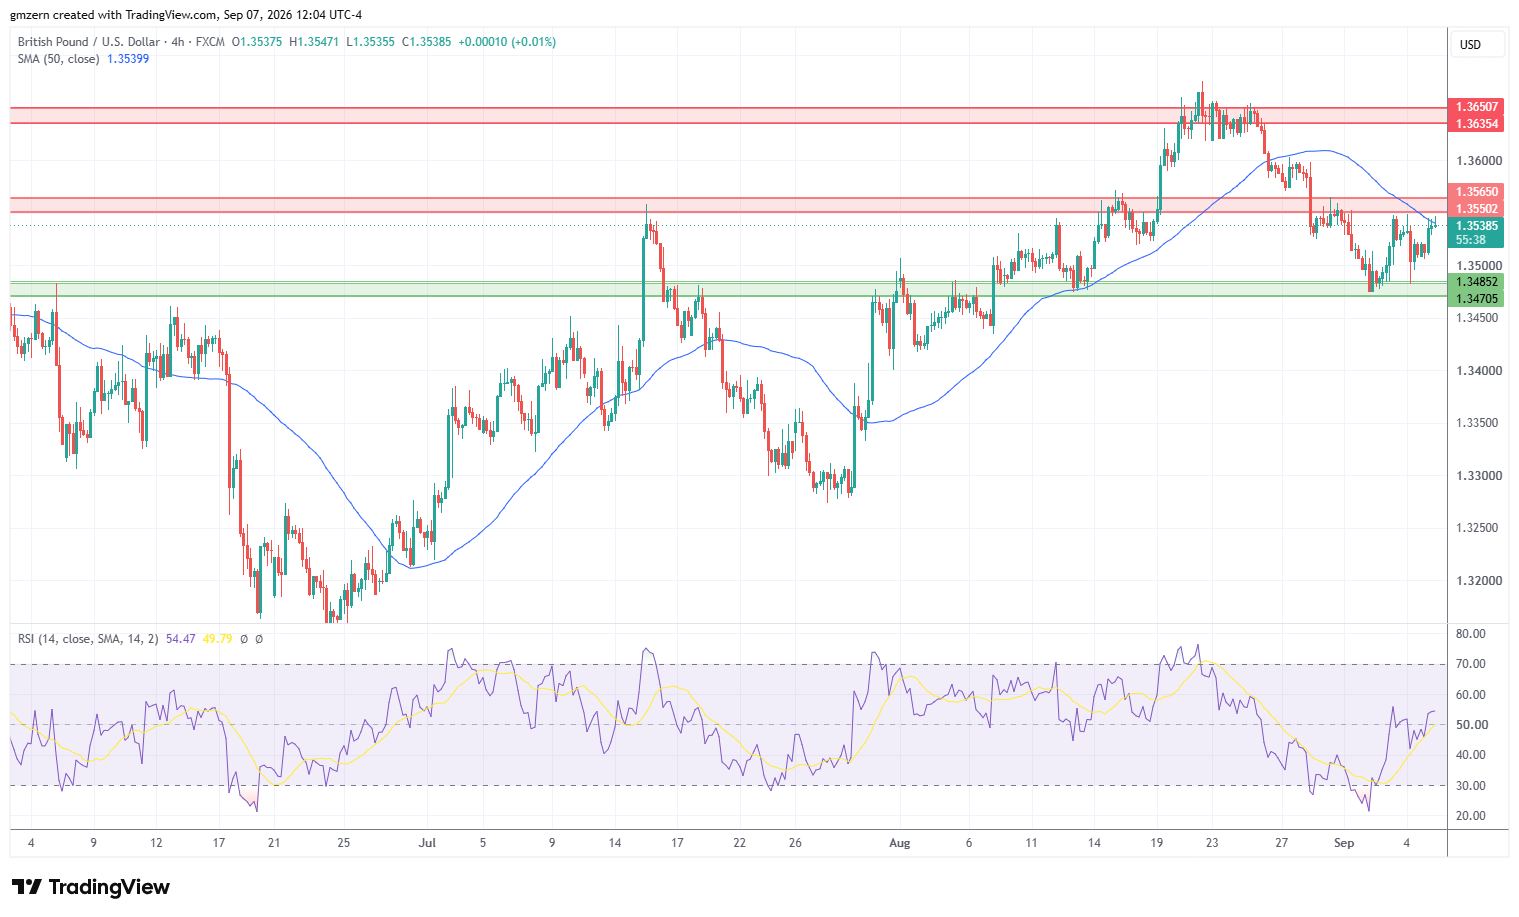
Task: Click the 1.33000 price axis value
Action: point(1479,476)
